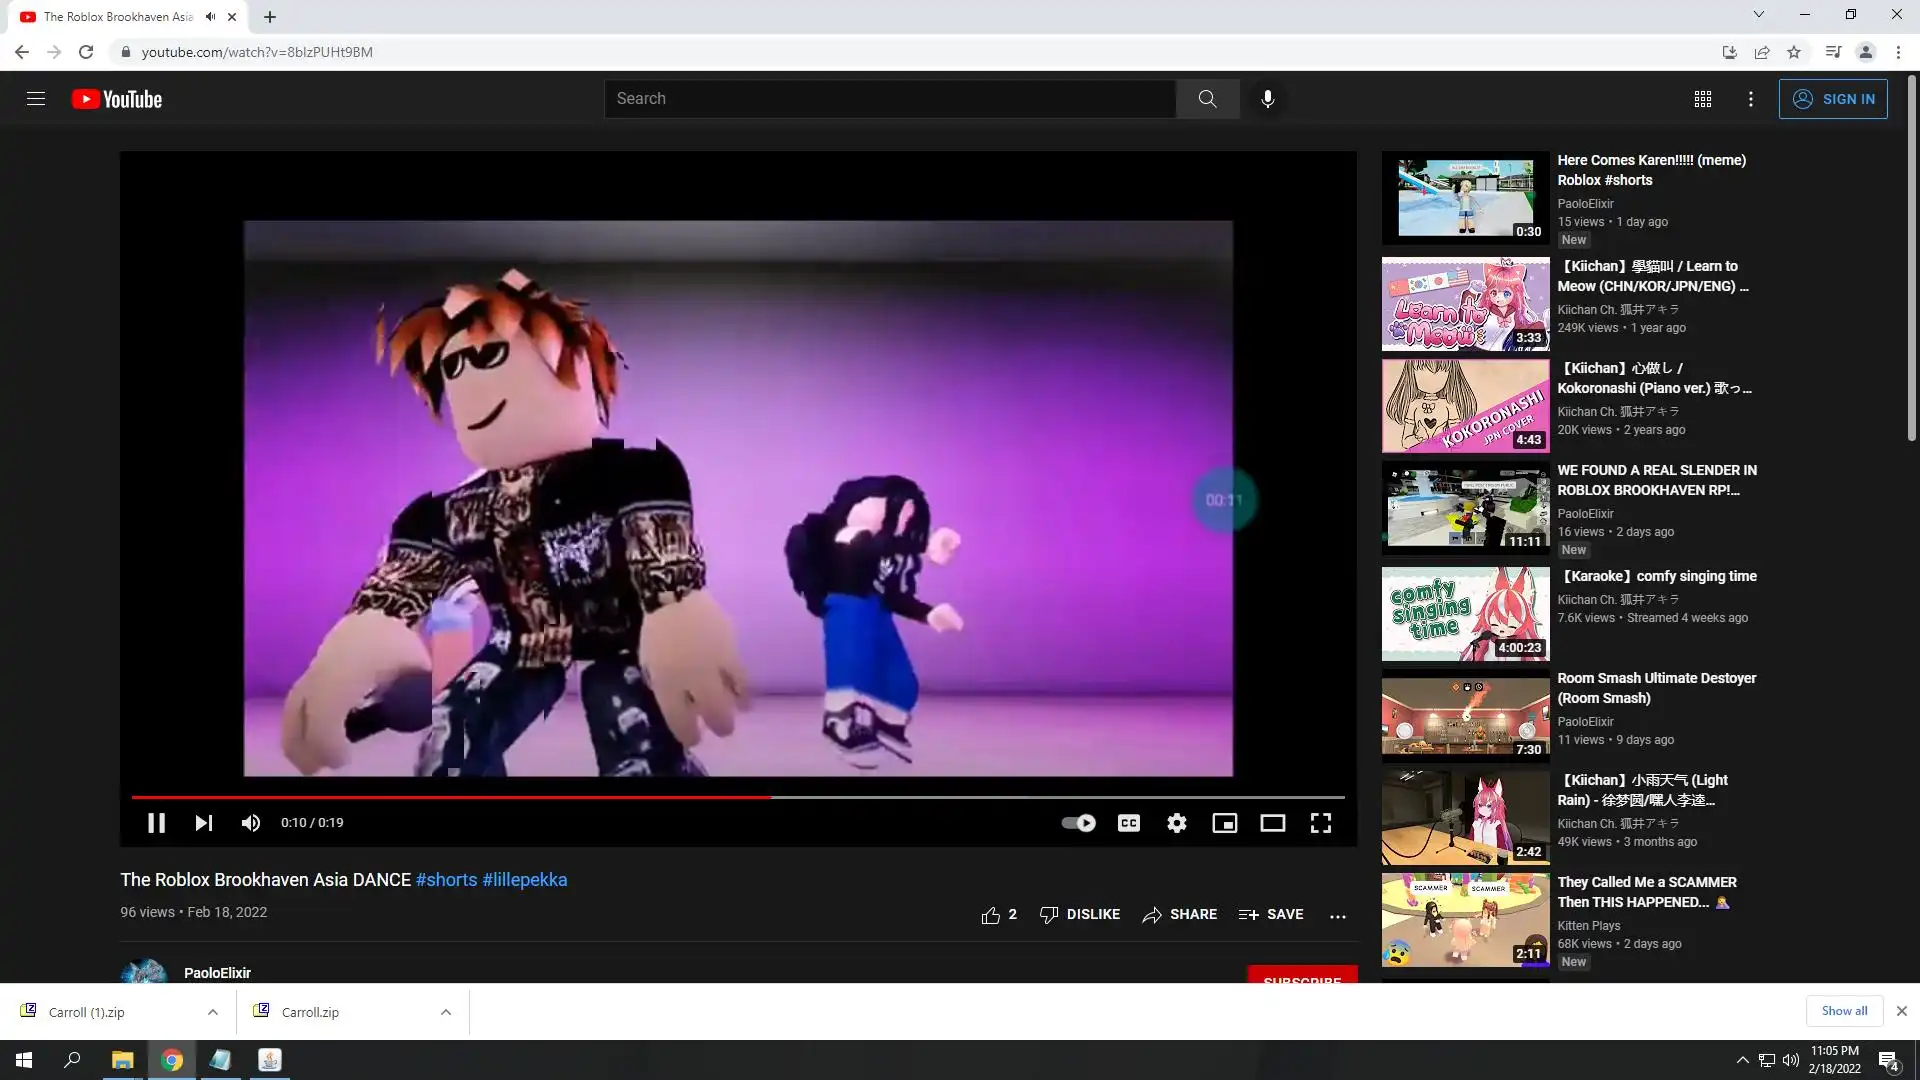The width and height of the screenshot is (1920, 1080).
Task: Open more actions menu below video
Action: pos(1338,915)
